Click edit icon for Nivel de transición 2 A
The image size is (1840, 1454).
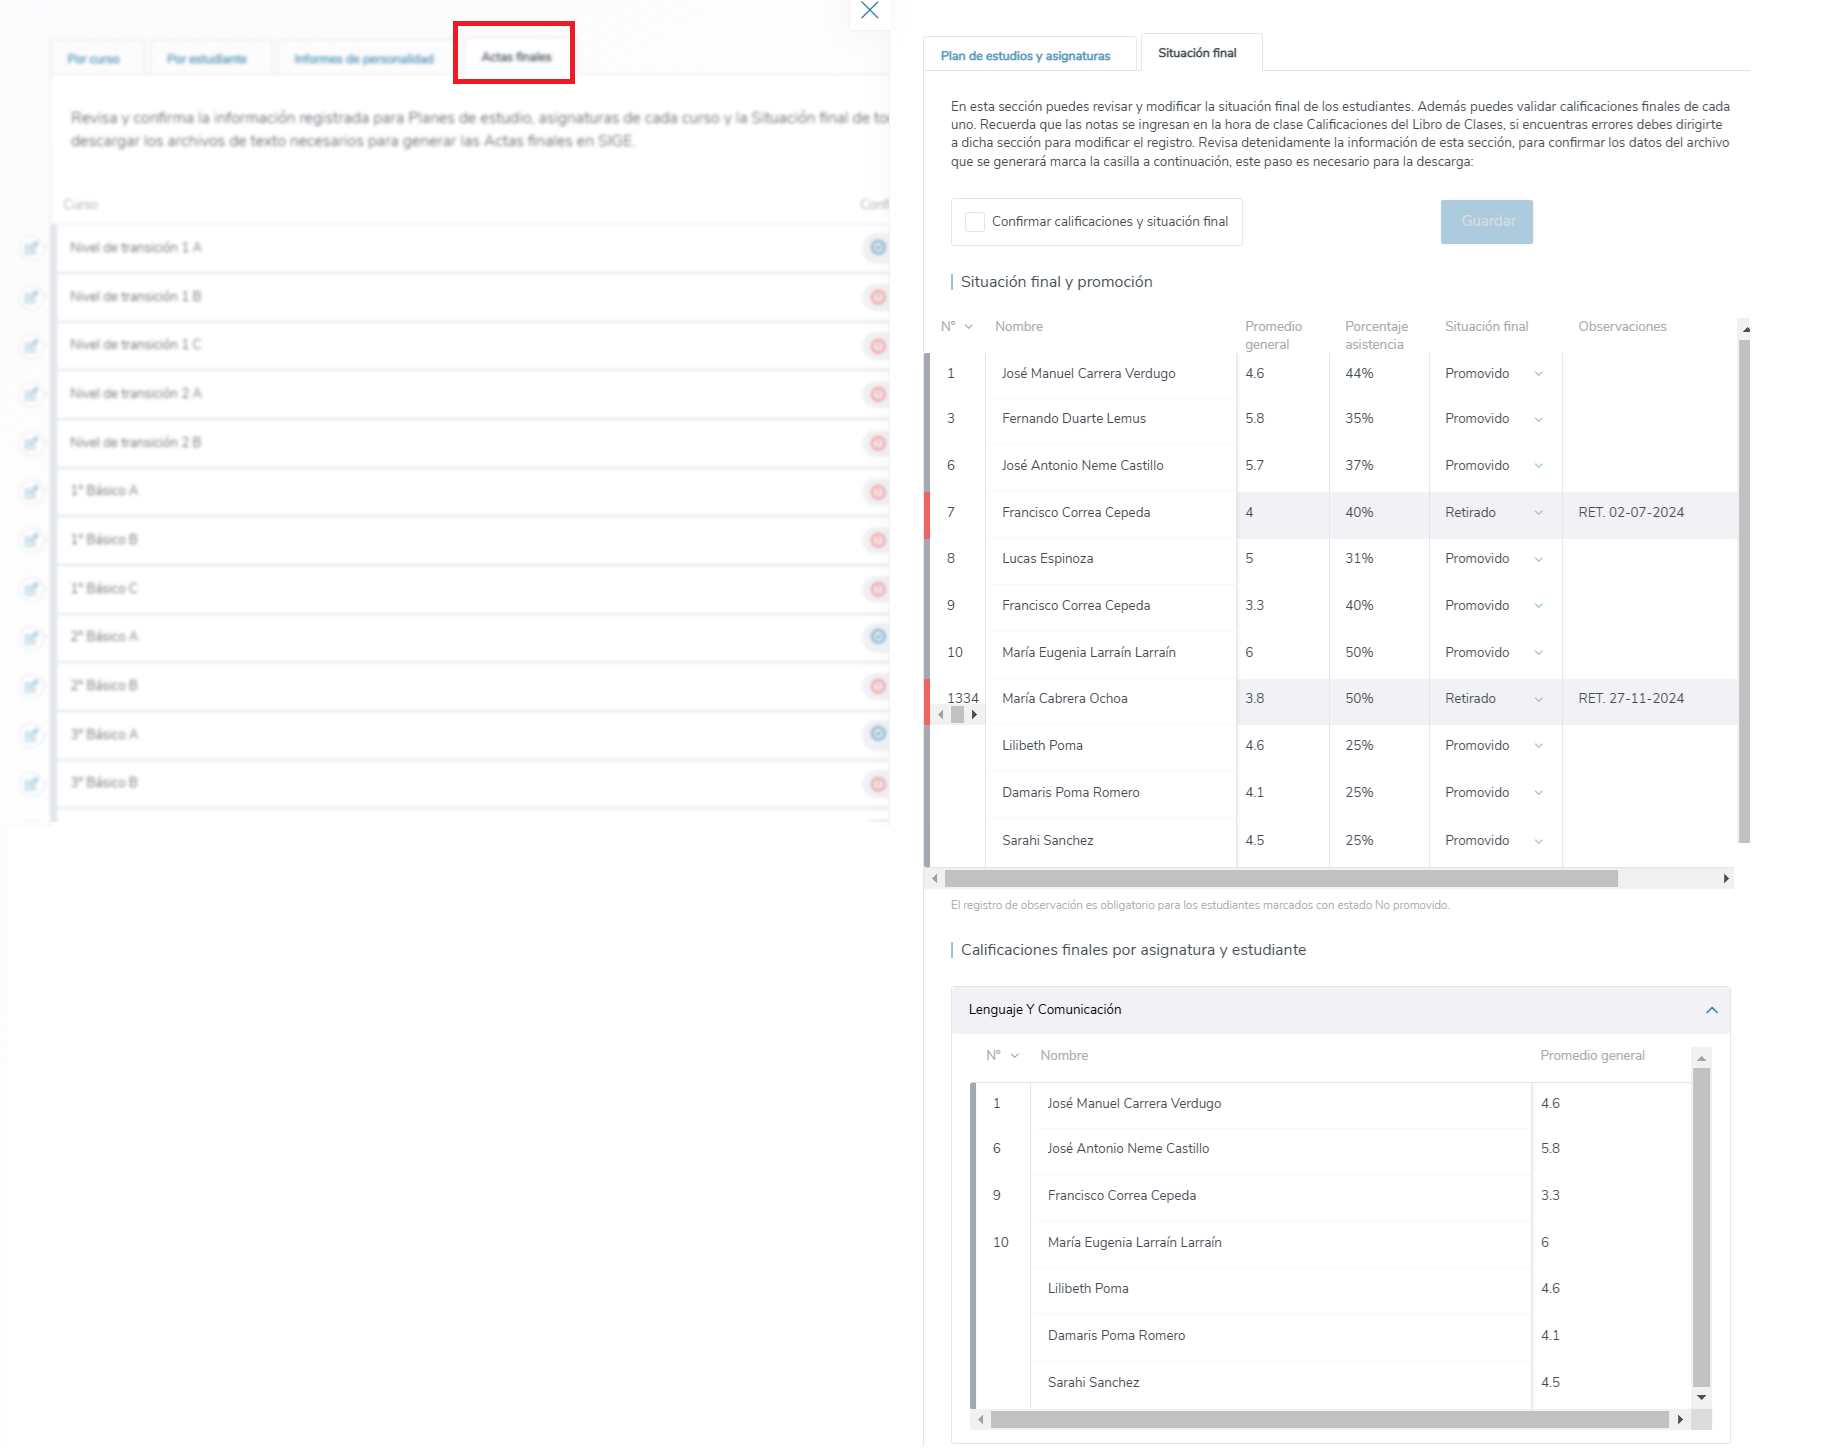(x=31, y=394)
